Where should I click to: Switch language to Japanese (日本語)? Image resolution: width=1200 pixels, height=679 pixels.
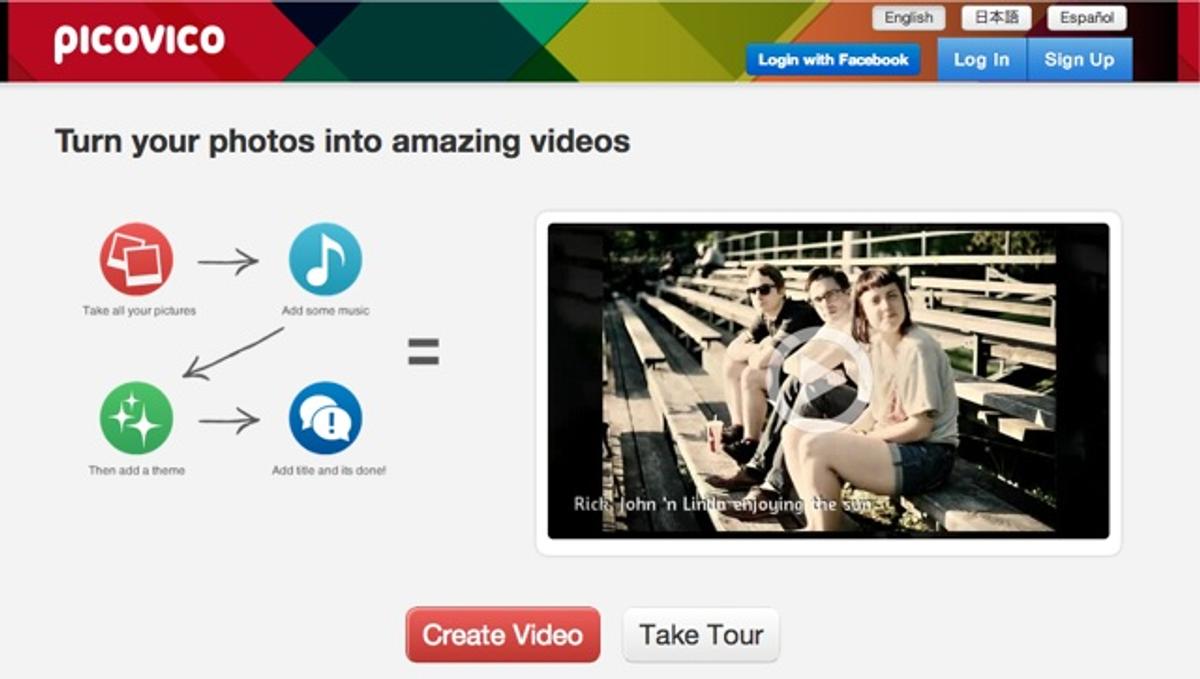996,18
